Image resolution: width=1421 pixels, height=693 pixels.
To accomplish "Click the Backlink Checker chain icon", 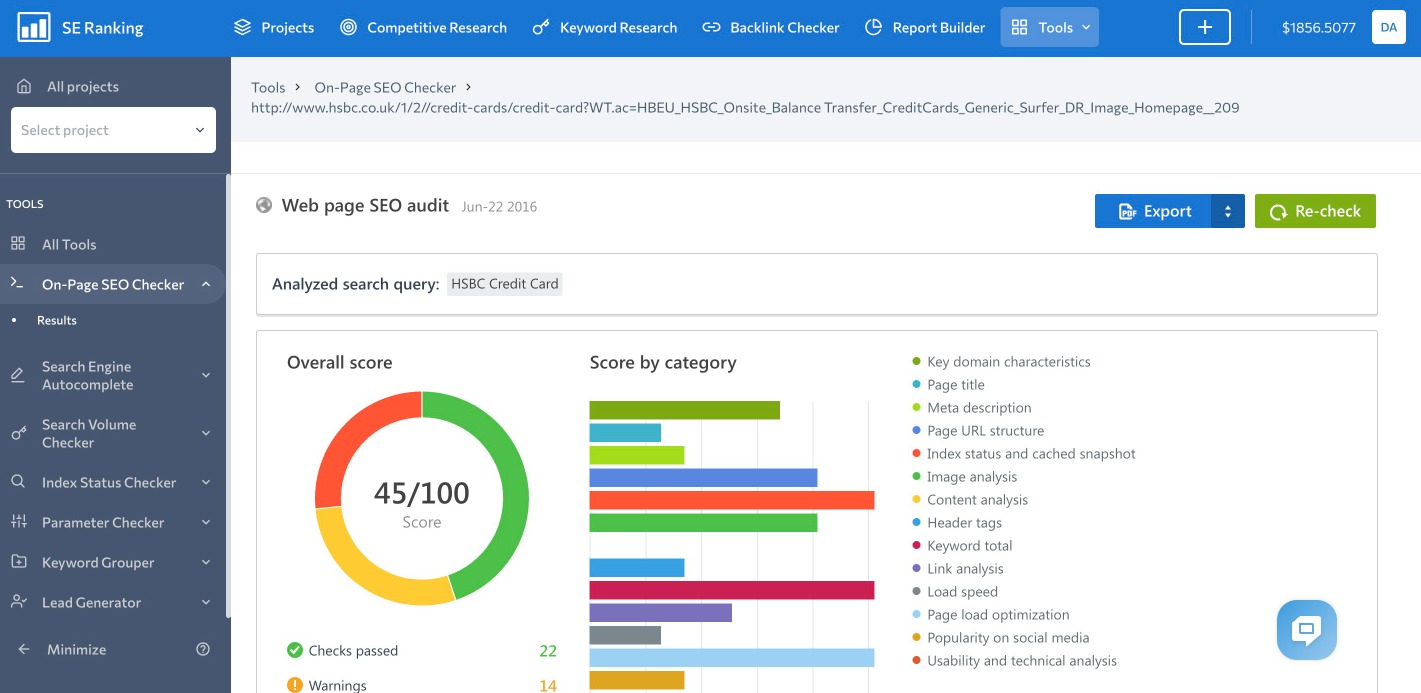I will click(x=711, y=27).
